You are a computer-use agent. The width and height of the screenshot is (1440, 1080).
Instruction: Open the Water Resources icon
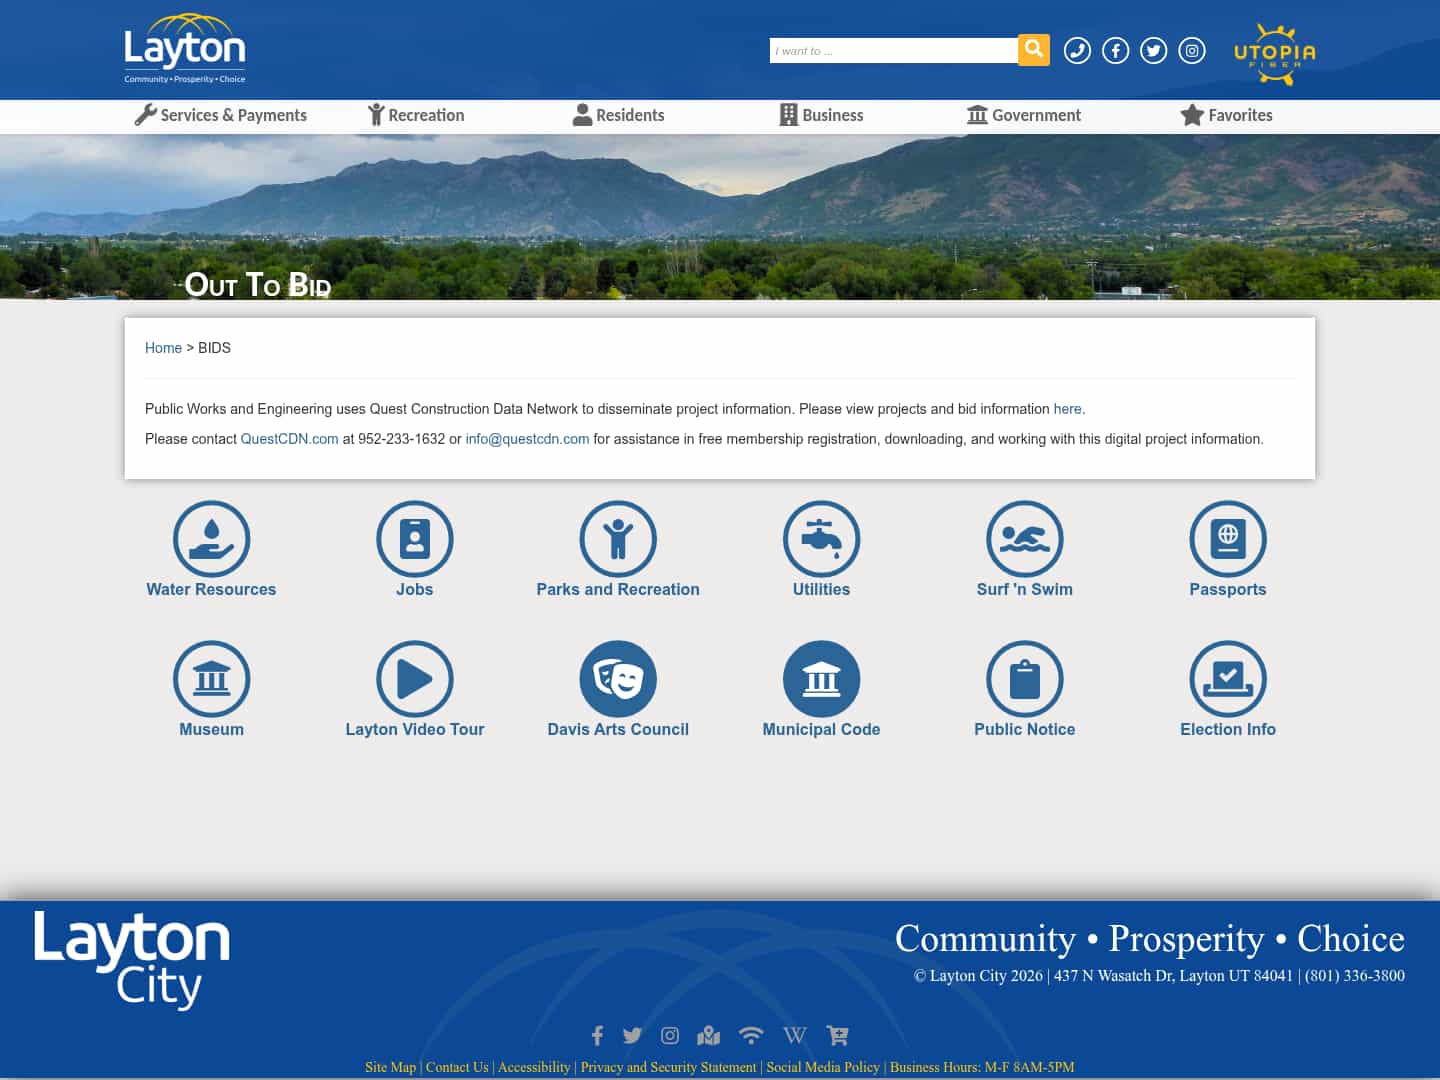211,538
